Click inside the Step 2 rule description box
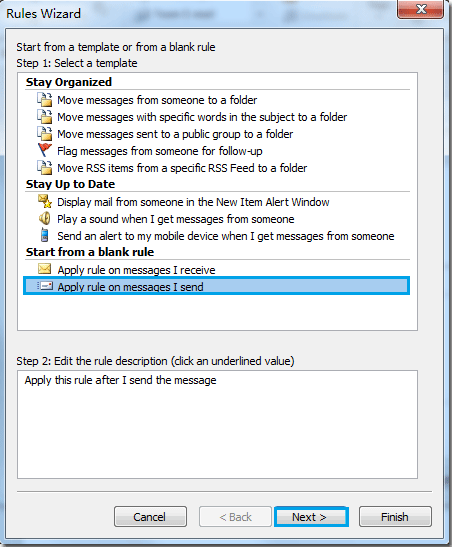 point(217,425)
